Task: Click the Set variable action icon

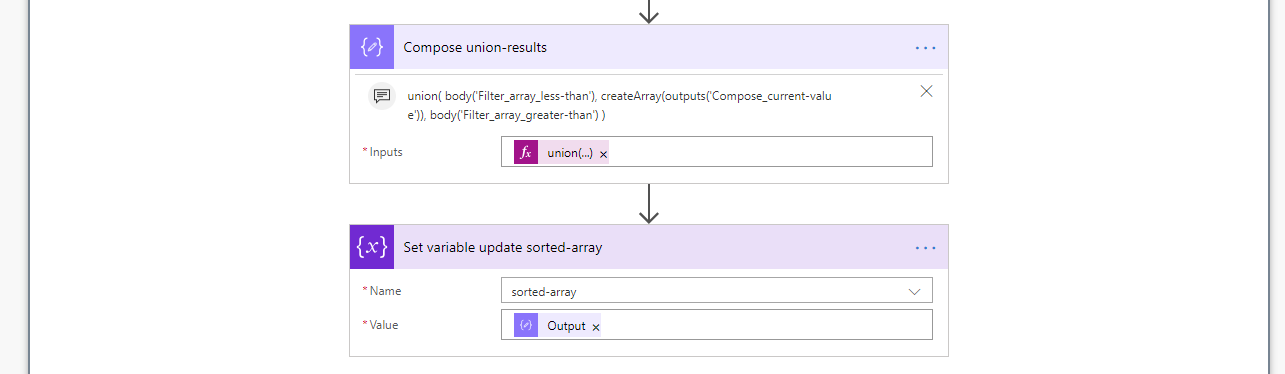Action: pos(372,247)
